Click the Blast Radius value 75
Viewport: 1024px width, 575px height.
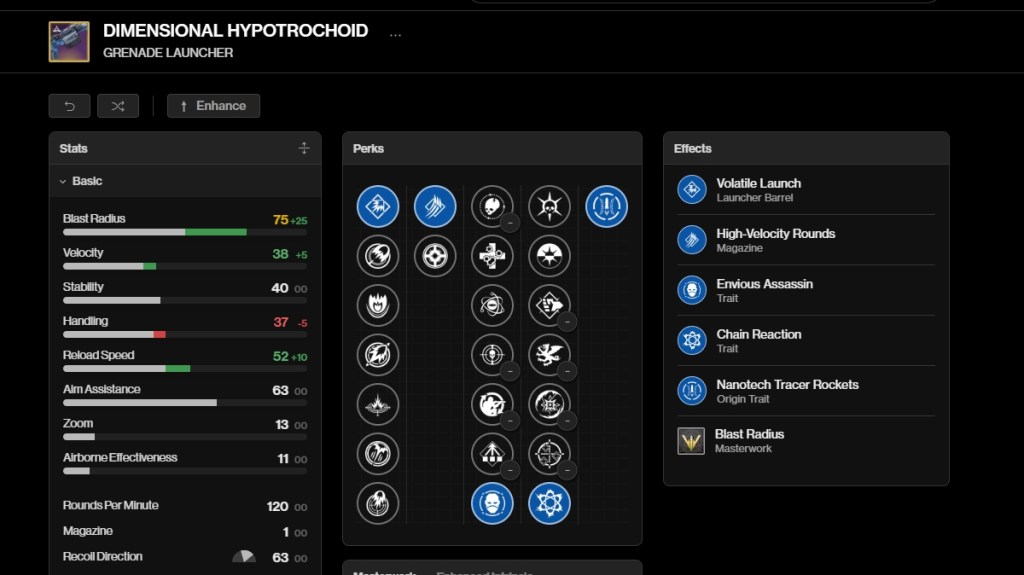280,220
